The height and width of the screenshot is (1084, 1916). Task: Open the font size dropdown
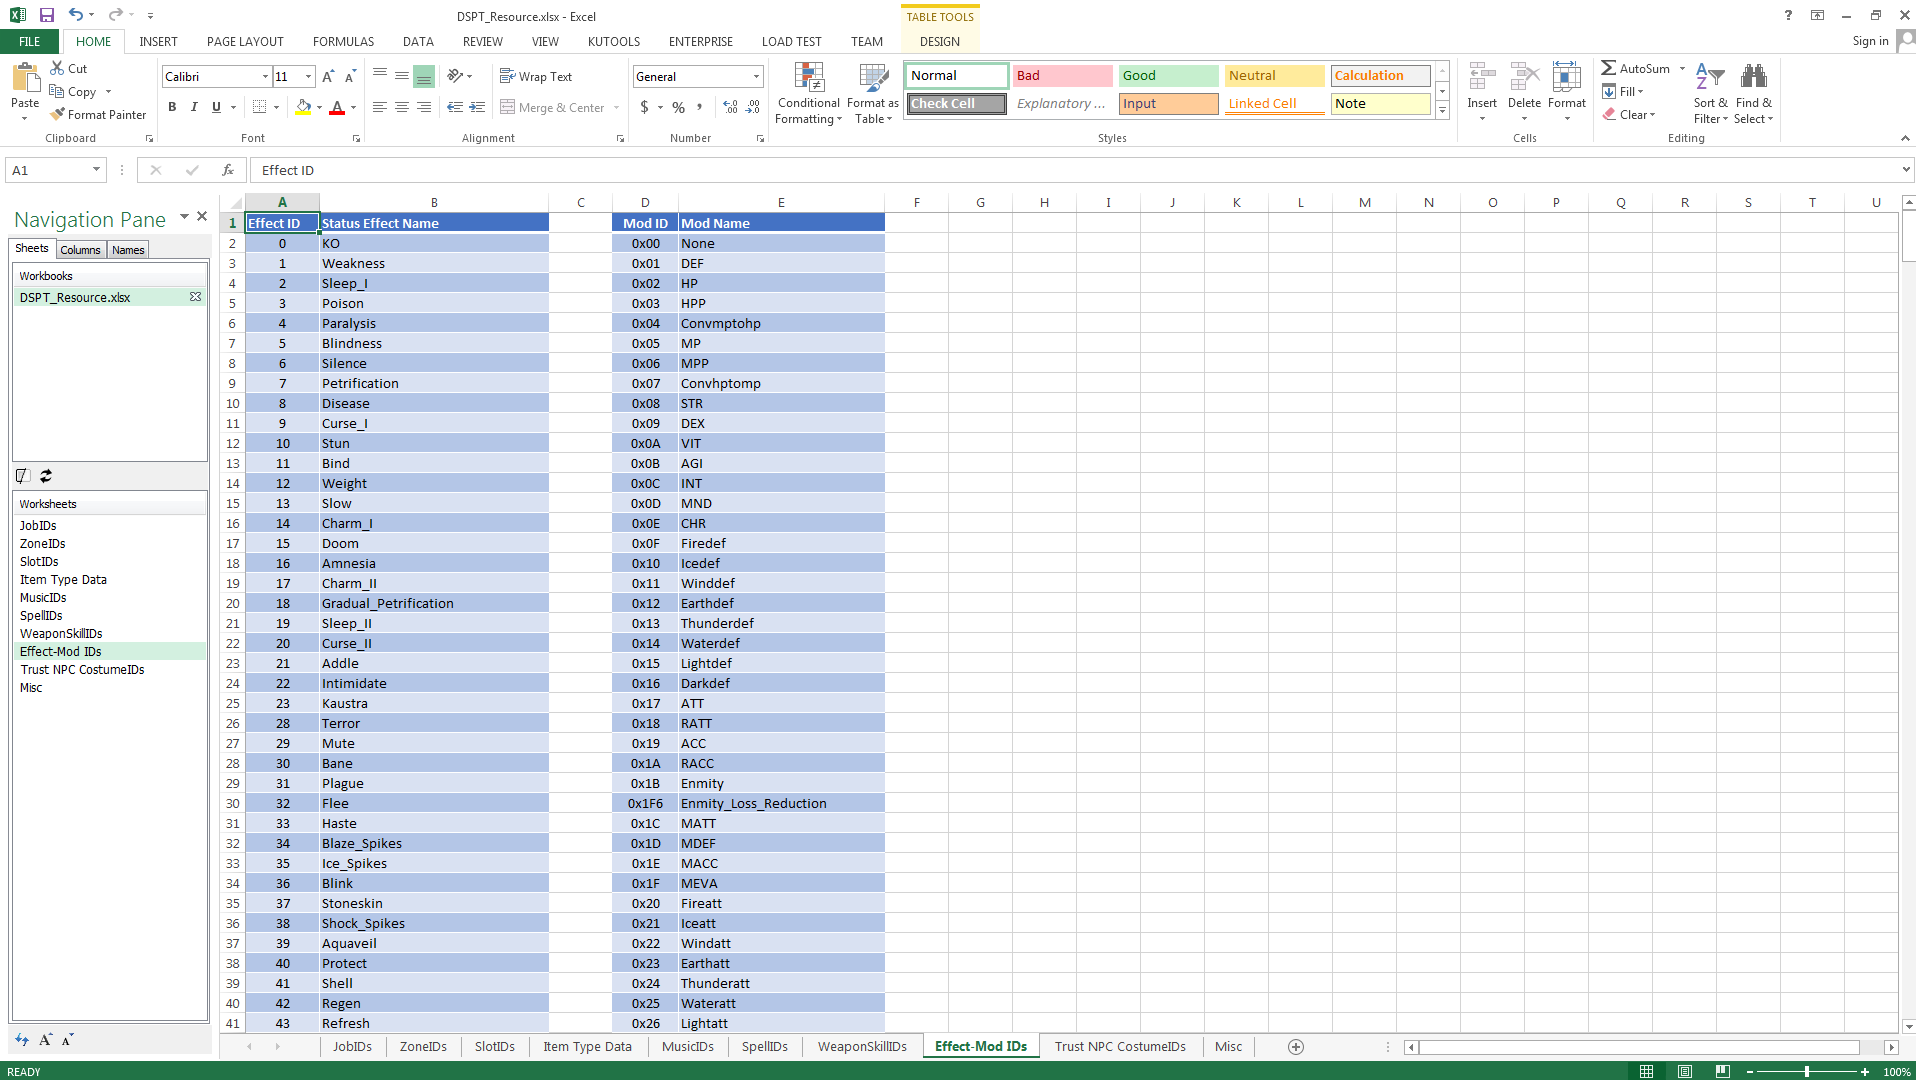[x=309, y=77]
